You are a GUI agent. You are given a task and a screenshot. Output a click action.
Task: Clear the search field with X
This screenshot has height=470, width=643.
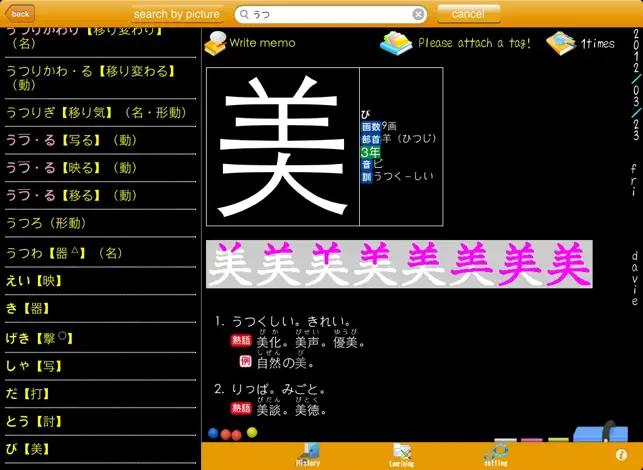pyautogui.click(x=418, y=14)
